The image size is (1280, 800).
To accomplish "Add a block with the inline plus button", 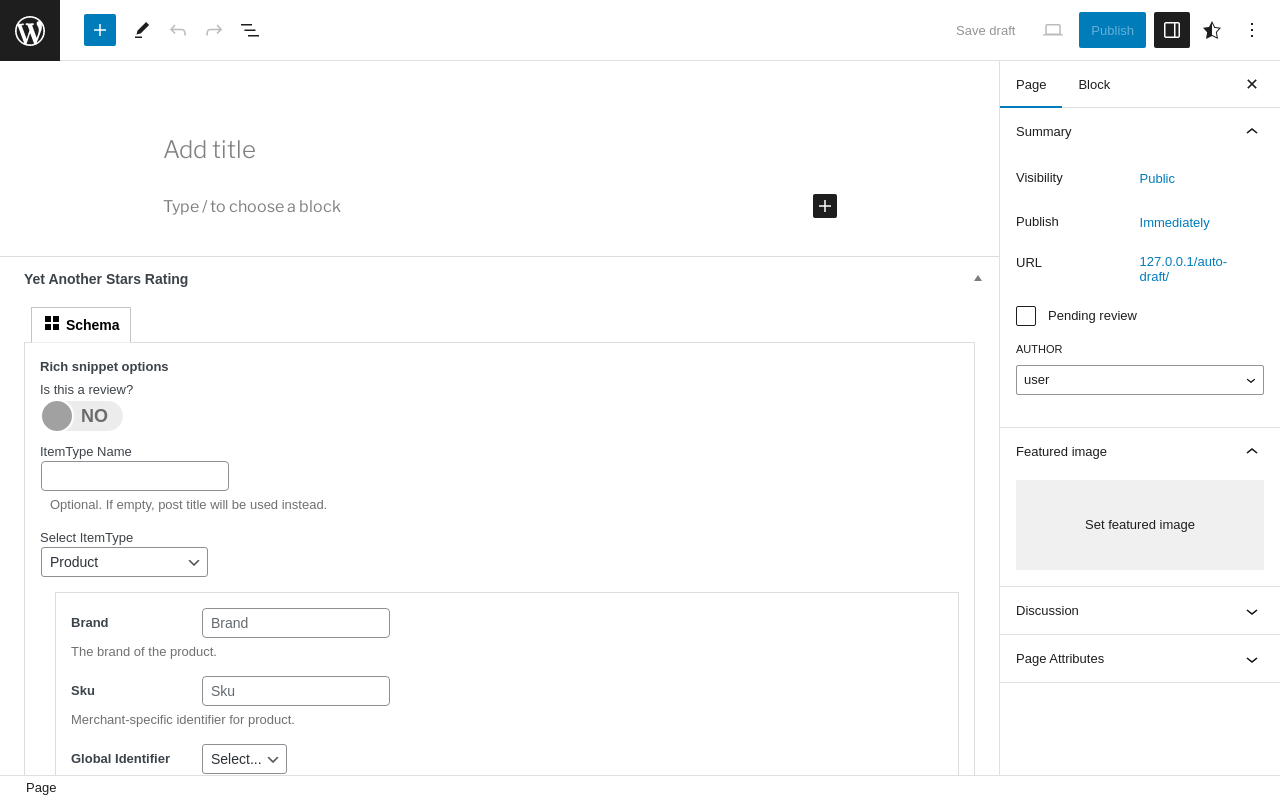I will pyautogui.click(x=825, y=206).
